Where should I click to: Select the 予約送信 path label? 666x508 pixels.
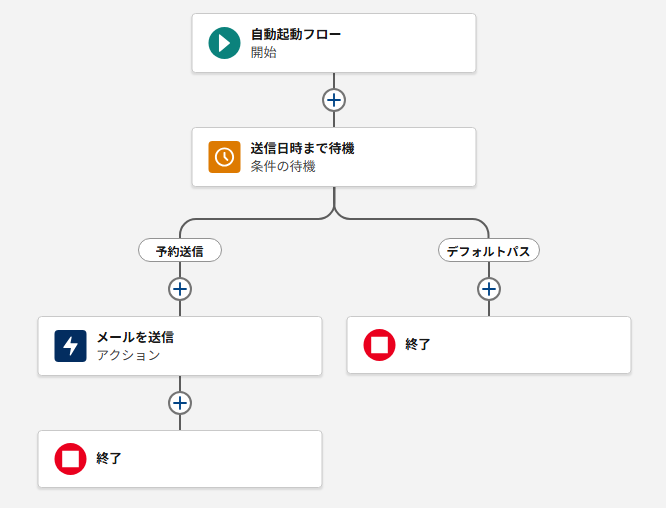pyautogui.click(x=180, y=251)
